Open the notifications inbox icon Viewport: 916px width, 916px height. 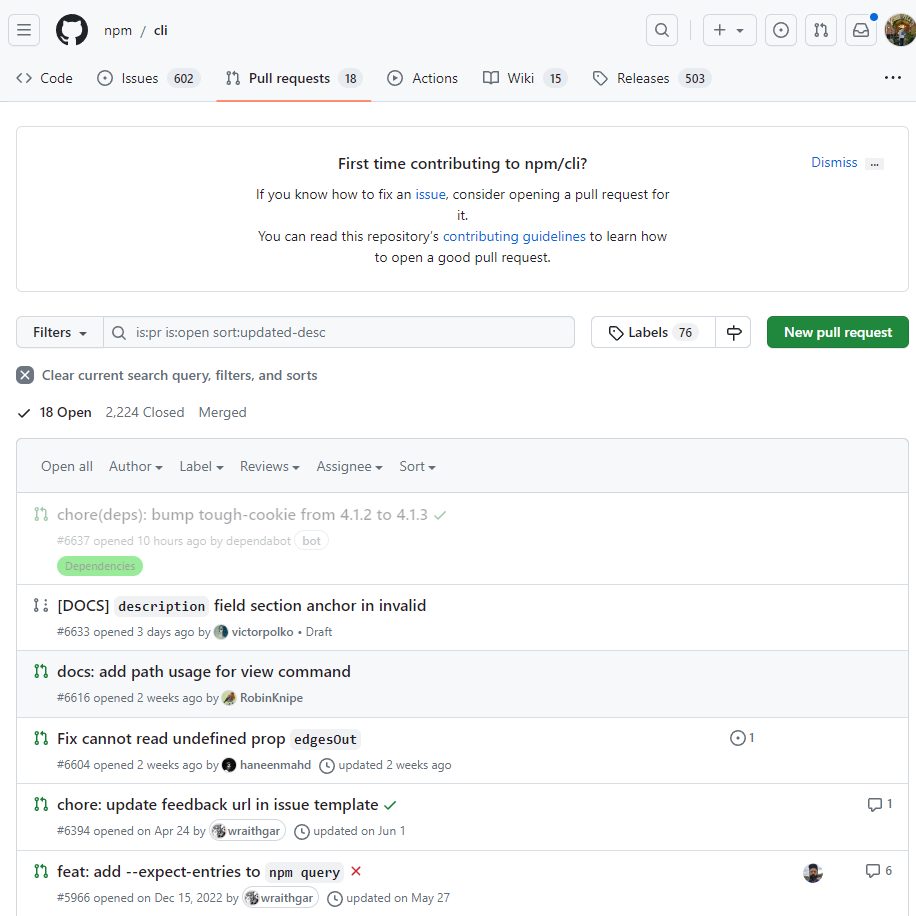click(861, 30)
